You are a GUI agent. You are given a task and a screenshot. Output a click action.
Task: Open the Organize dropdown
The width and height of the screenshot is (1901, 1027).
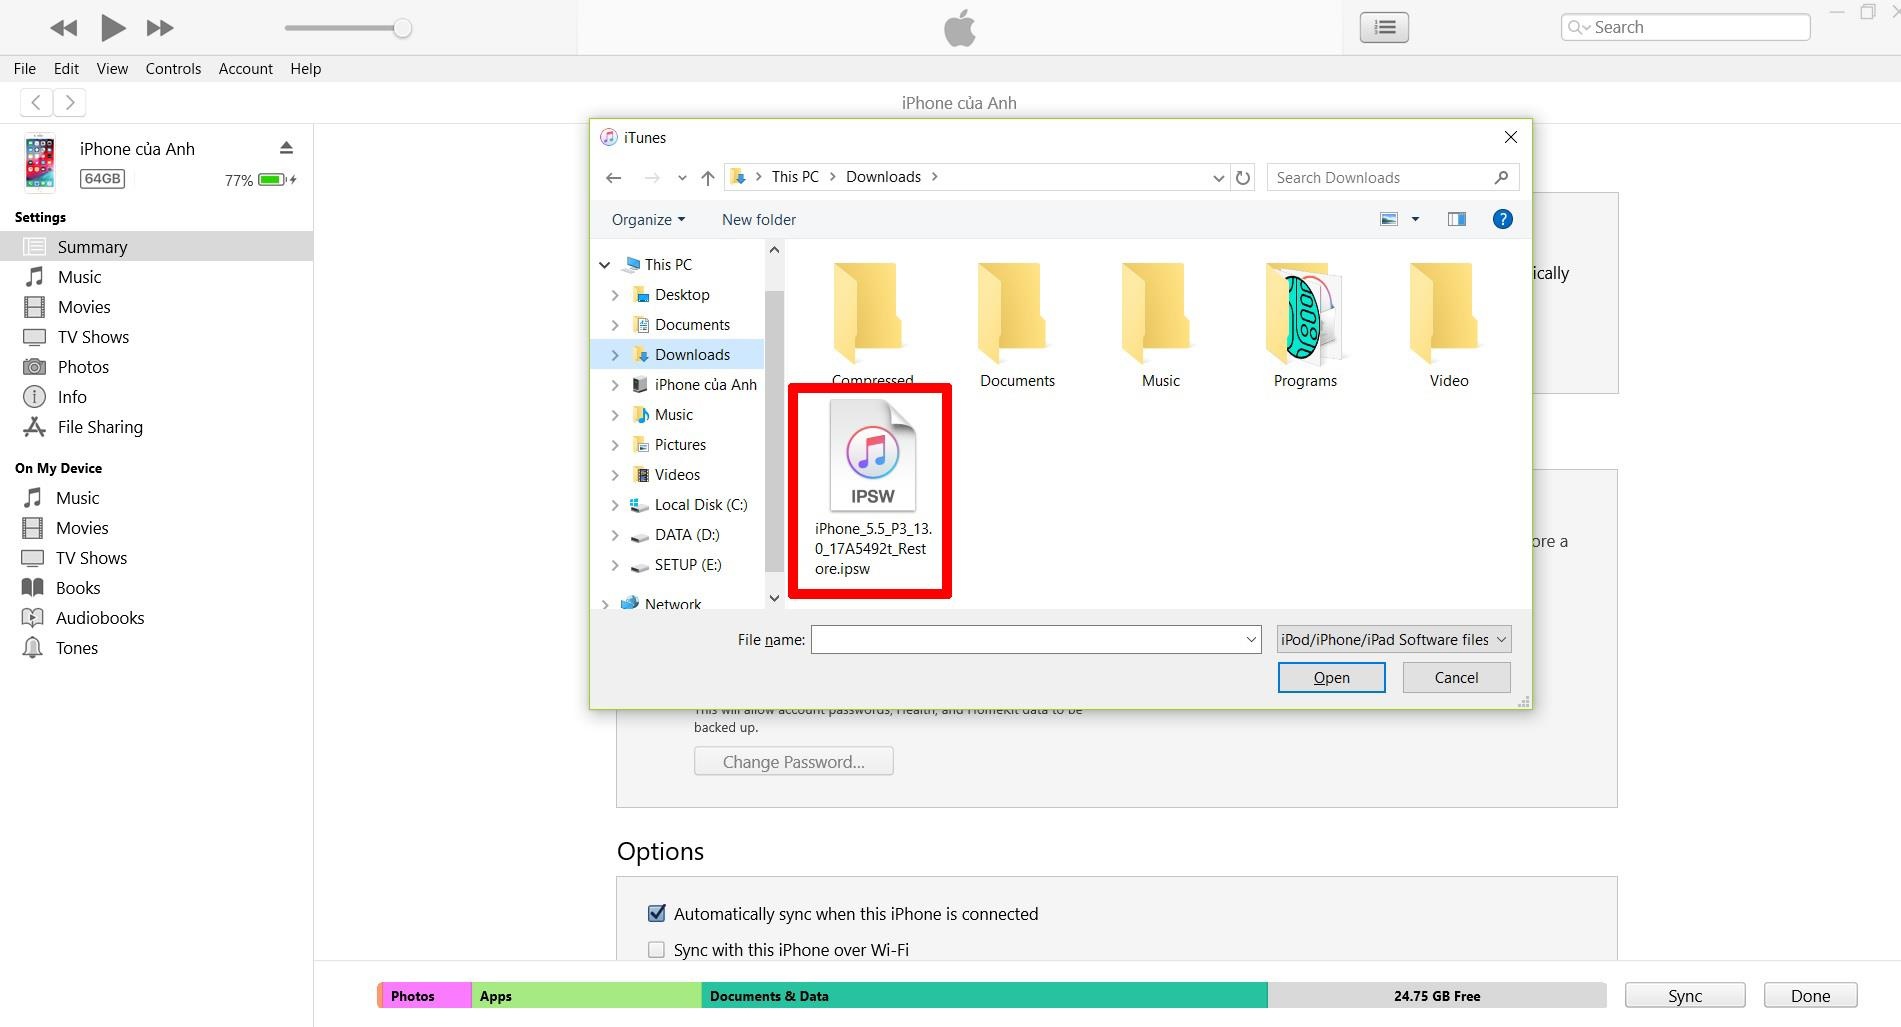(647, 219)
